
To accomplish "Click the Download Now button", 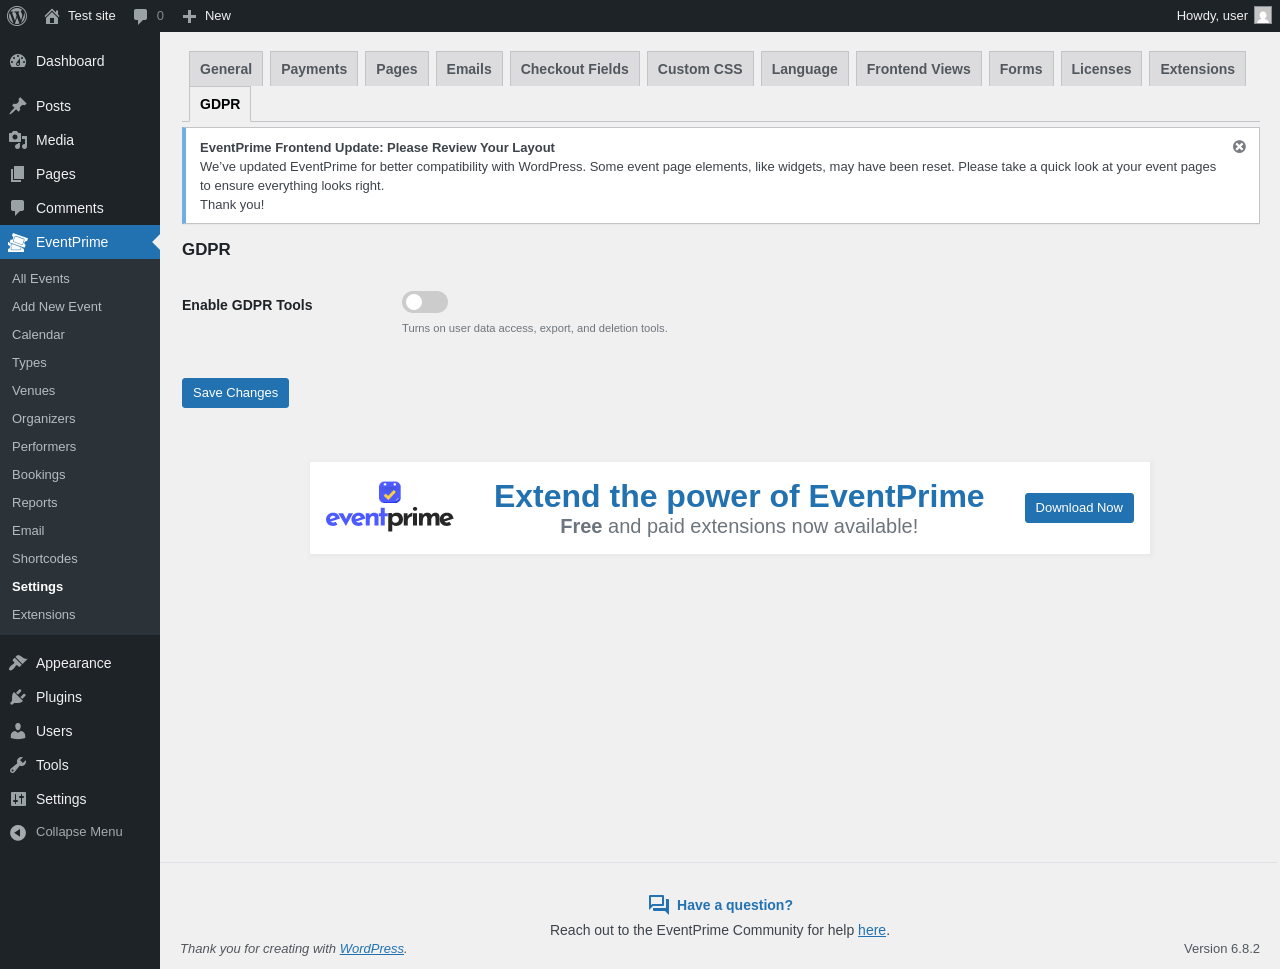I will click(x=1079, y=508).
